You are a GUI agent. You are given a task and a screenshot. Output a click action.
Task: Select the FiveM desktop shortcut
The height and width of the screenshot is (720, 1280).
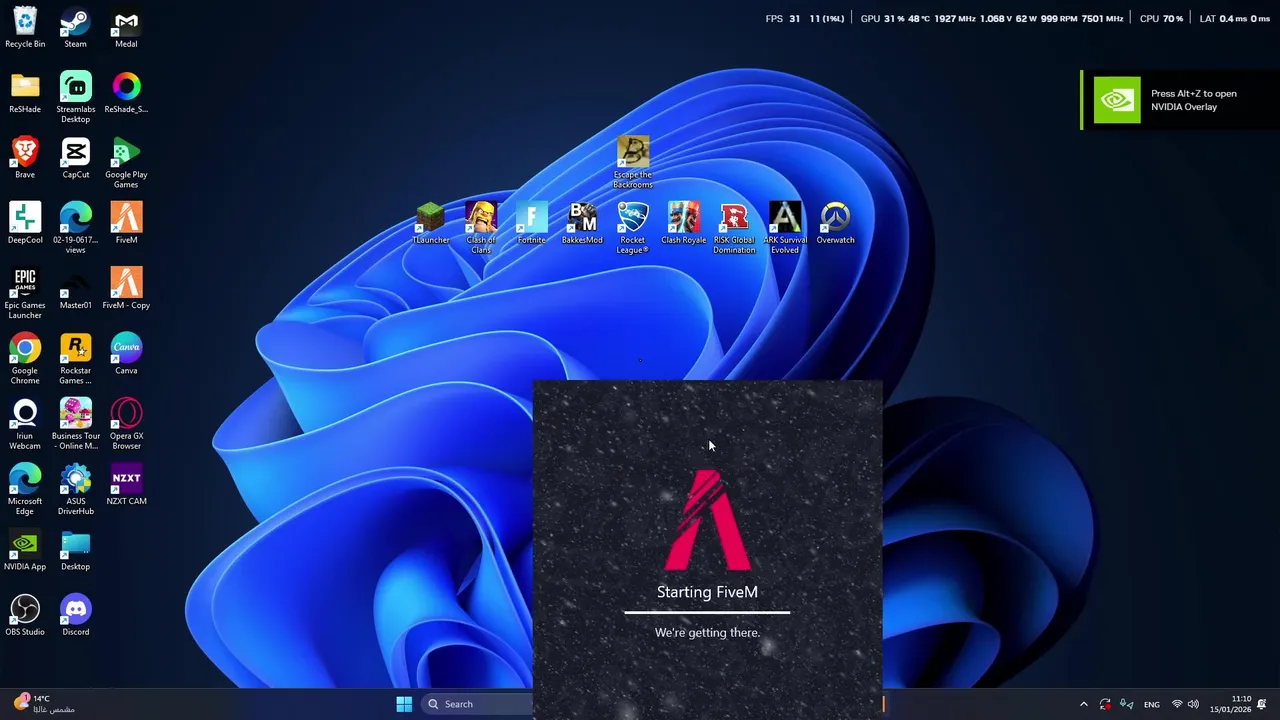click(126, 222)
